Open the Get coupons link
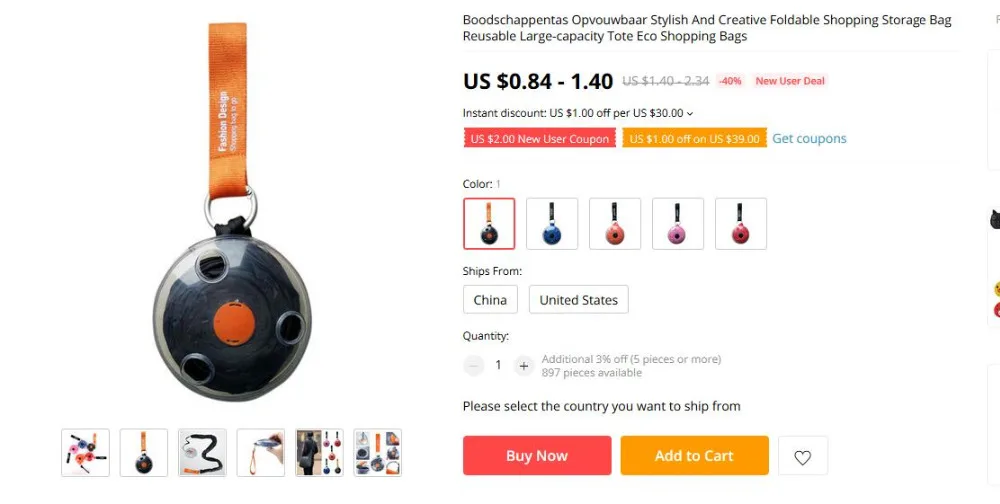The image size is (1000, 504). tap(809, 138)
